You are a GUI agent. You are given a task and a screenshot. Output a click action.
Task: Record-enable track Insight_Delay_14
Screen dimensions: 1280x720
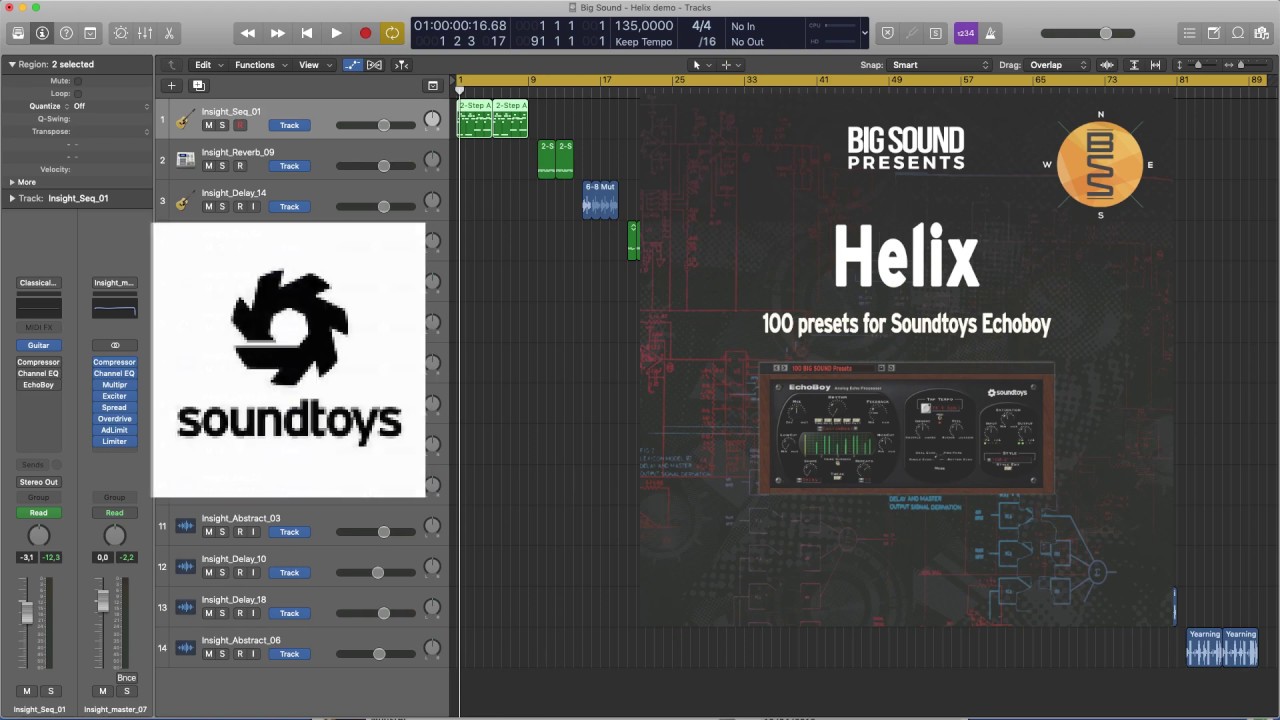pos(239,206)
